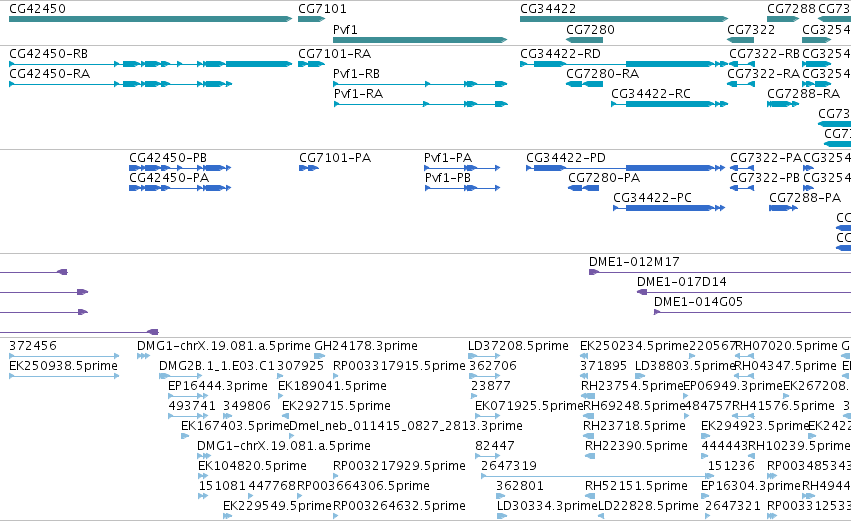Click the CG7322-RB transcript label

click(764, 54)
